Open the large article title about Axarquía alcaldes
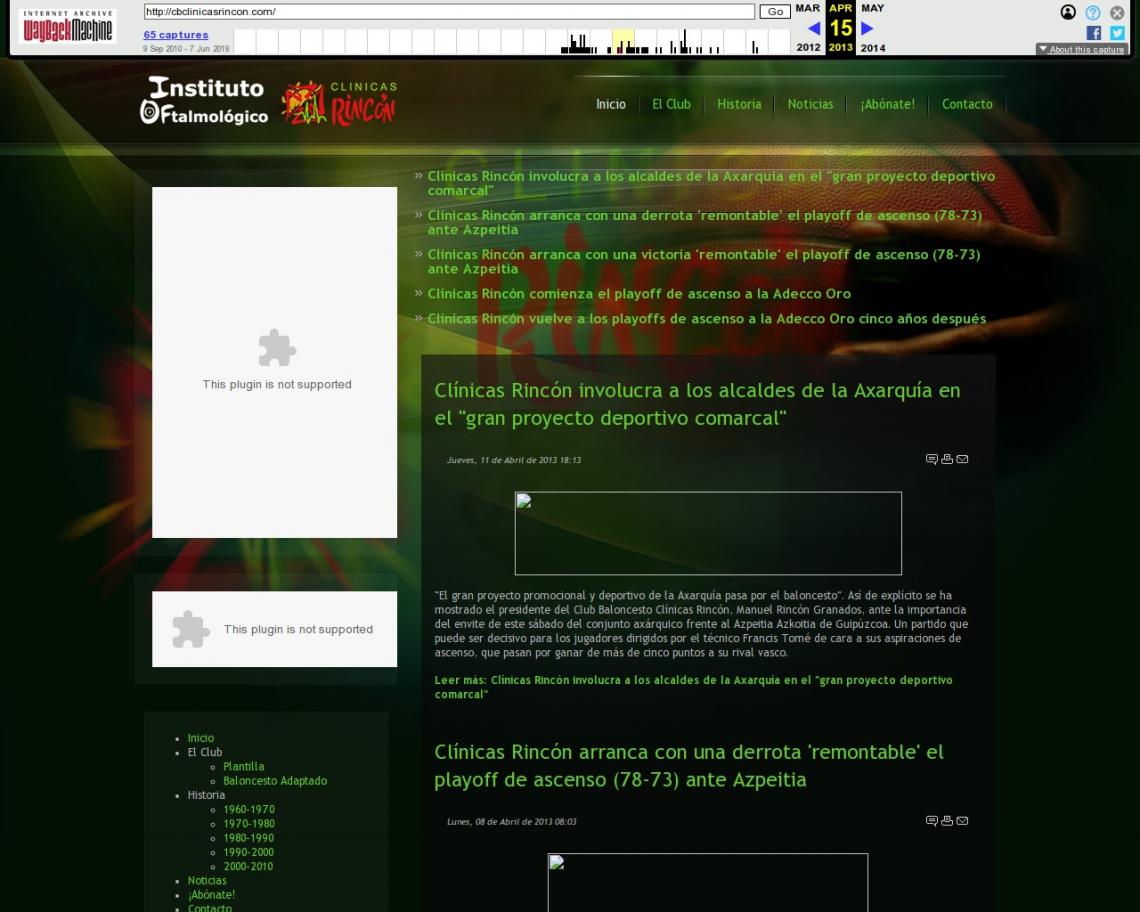Screen dimensions: 1140x912 click(697, 404)
